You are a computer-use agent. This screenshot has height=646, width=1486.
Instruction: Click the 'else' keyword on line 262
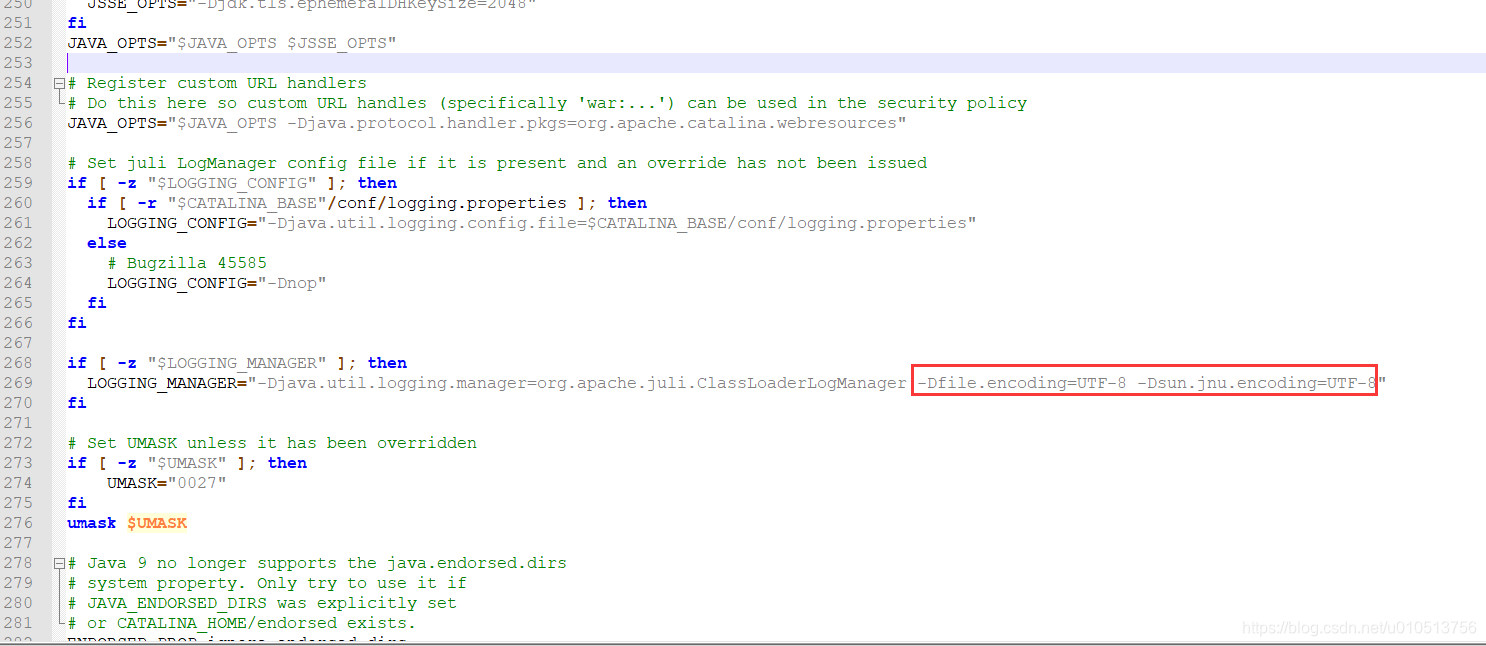pyautogui.click(x=107, y=243)
